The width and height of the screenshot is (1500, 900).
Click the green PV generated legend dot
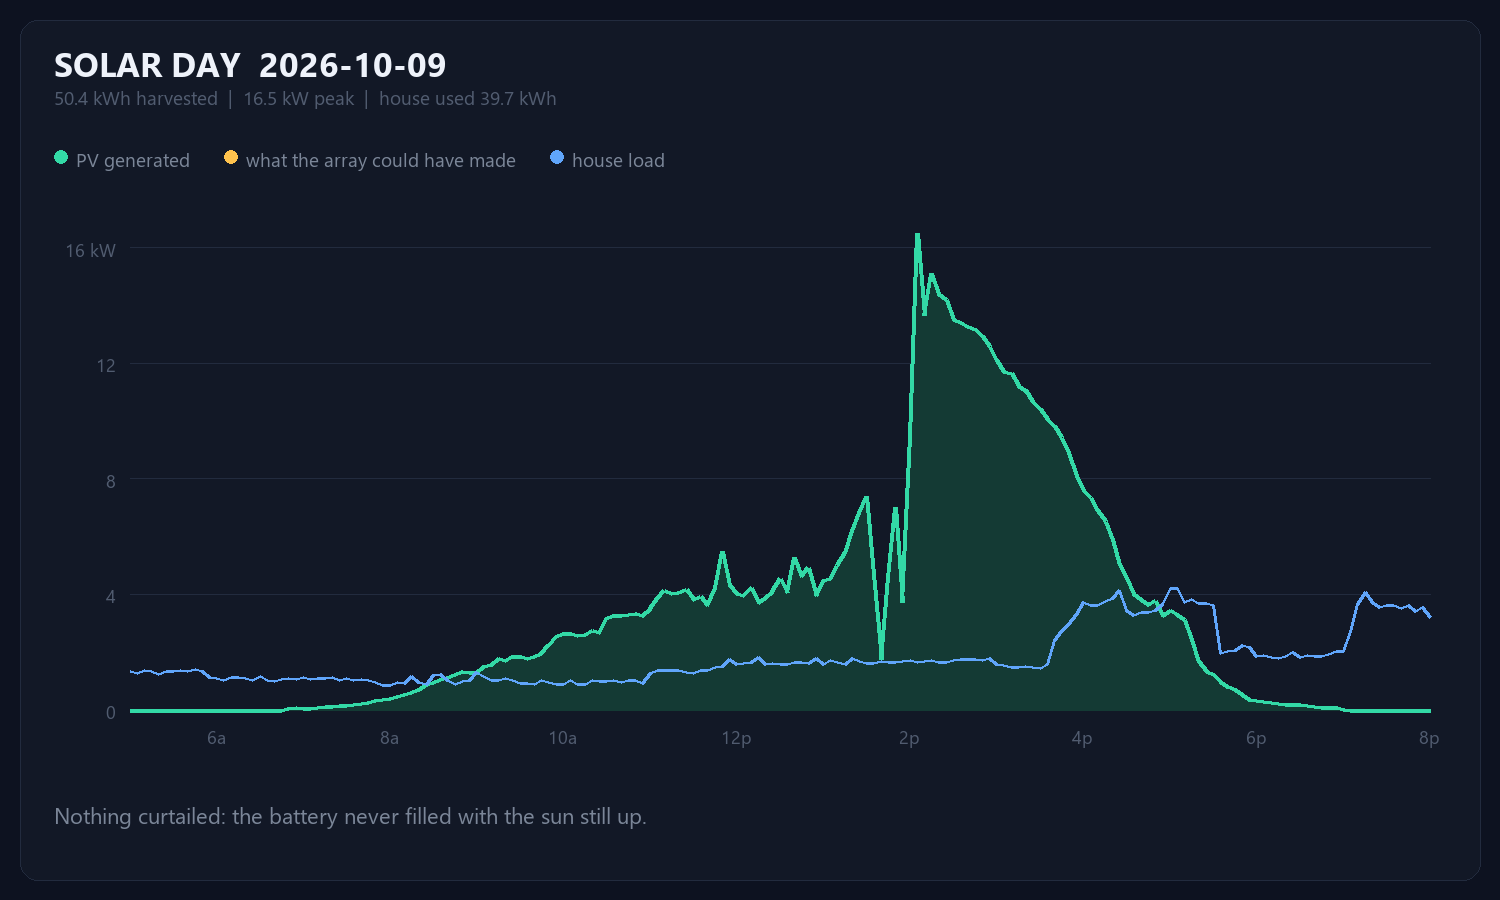coord(61,158)
